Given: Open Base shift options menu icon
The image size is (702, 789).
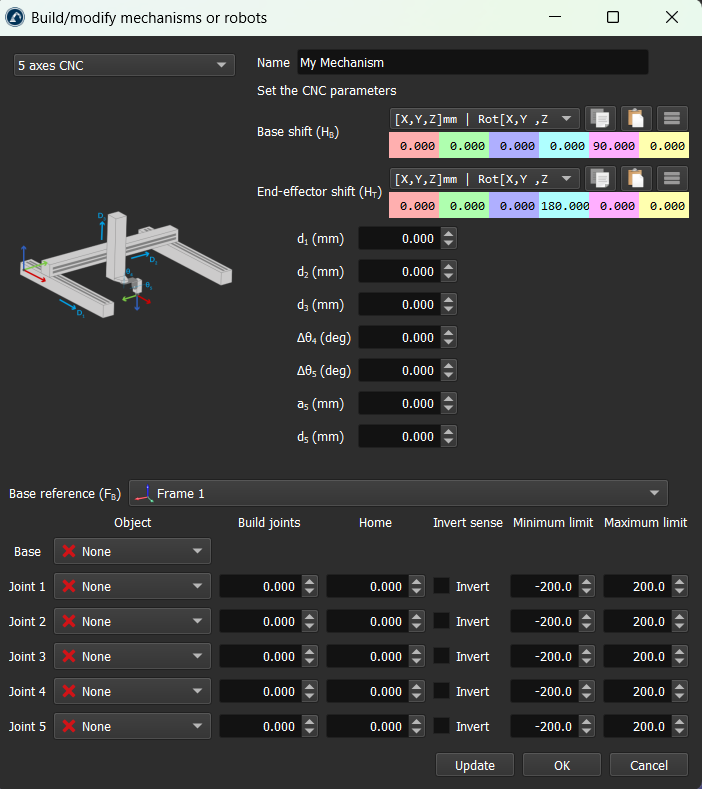Looking at the screenshot, I should (672, 118).
